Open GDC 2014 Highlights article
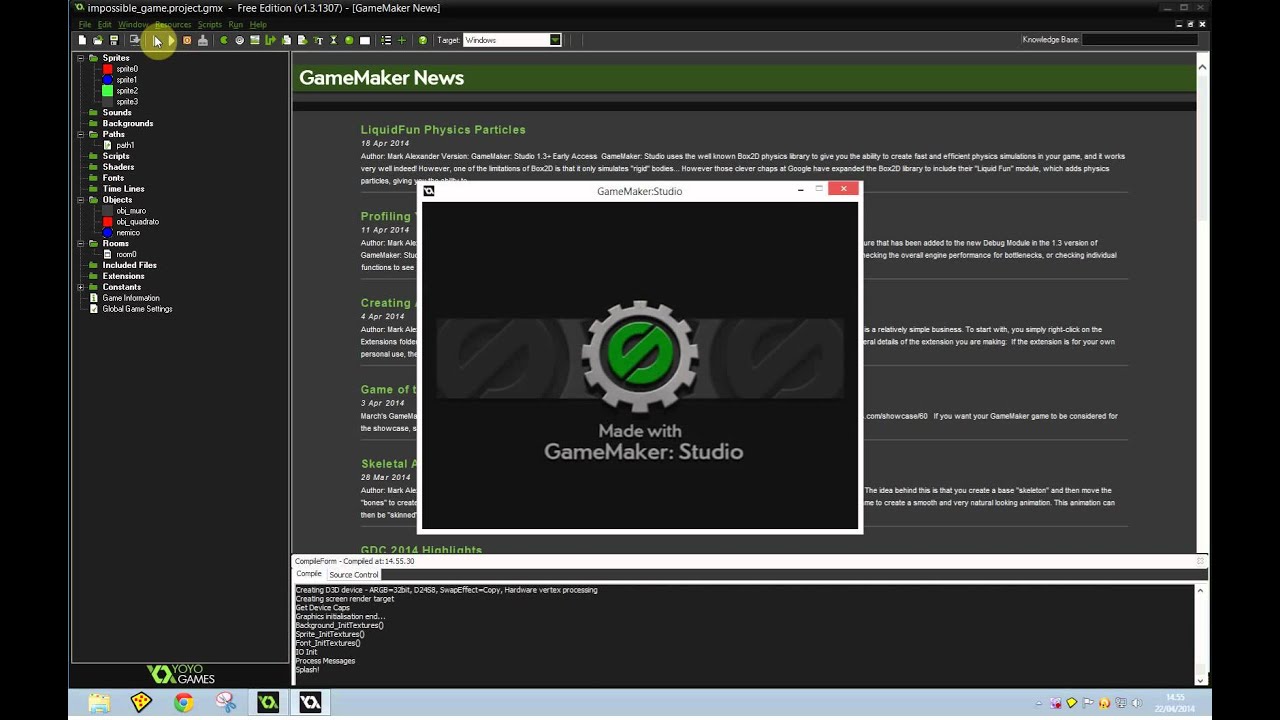This screenshot has width=1280, height=720. (x=421, y=550)
